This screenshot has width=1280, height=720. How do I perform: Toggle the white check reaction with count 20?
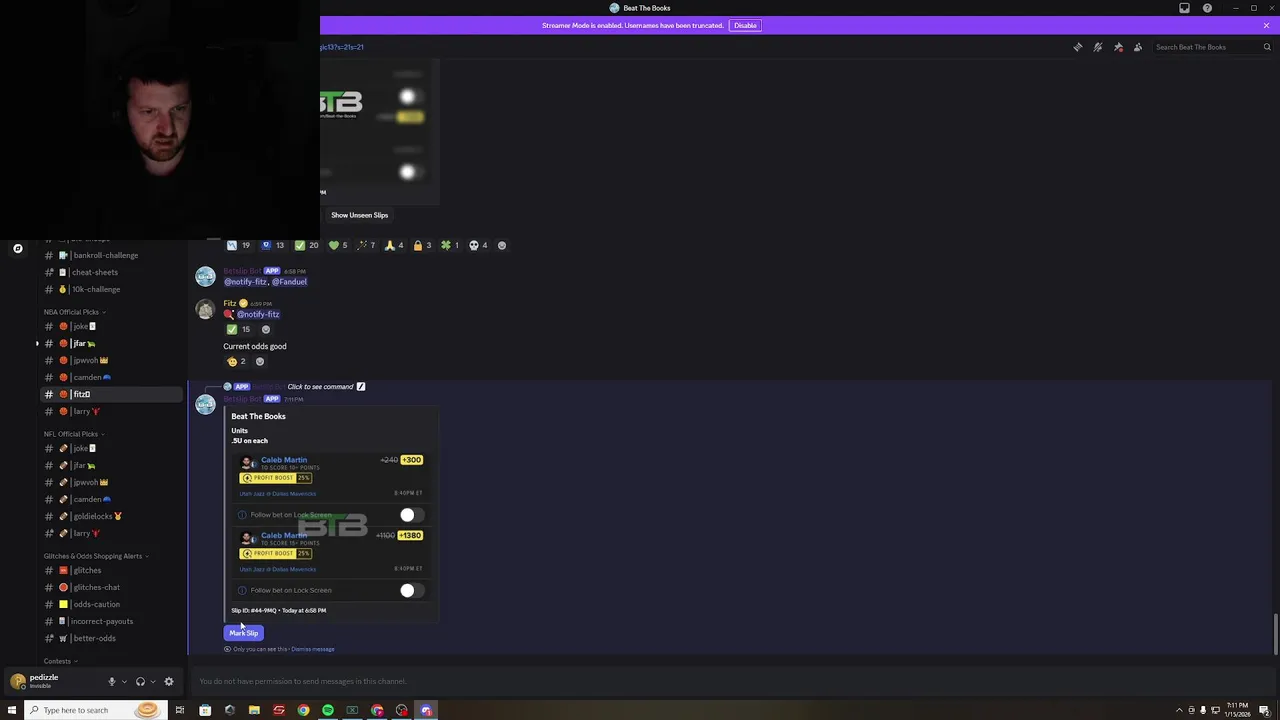(x=307, y=245)
